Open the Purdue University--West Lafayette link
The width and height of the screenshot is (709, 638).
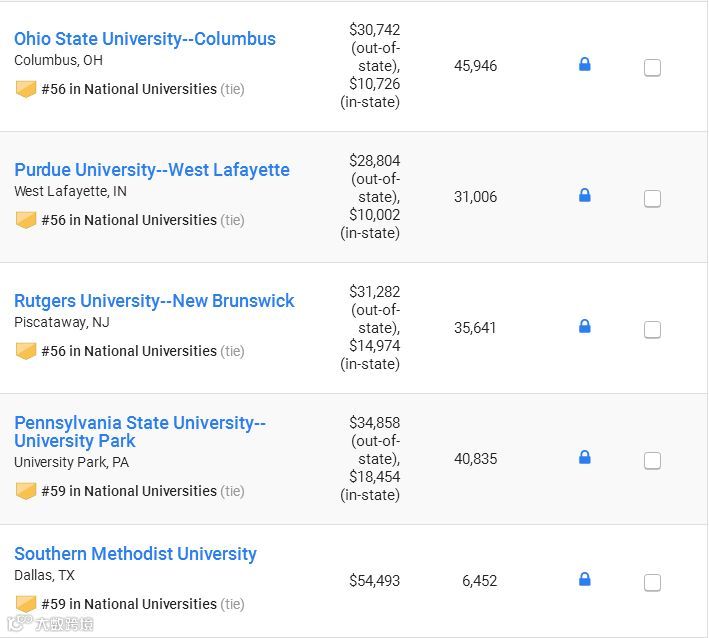(x=152, y=170)
